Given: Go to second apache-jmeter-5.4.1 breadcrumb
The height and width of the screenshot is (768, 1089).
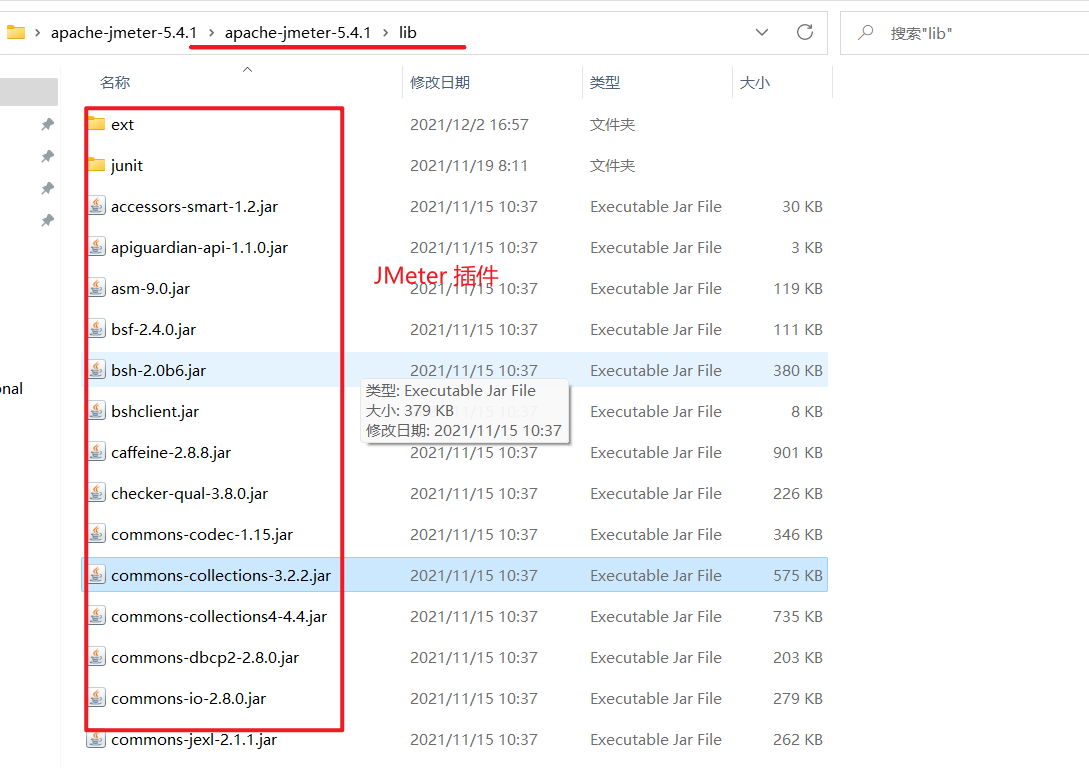Looking at the screenshot, I should (298, 33).
